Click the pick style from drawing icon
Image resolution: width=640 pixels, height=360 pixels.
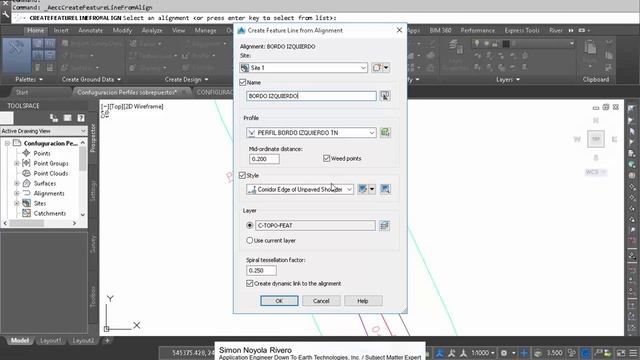coord(385,189)
